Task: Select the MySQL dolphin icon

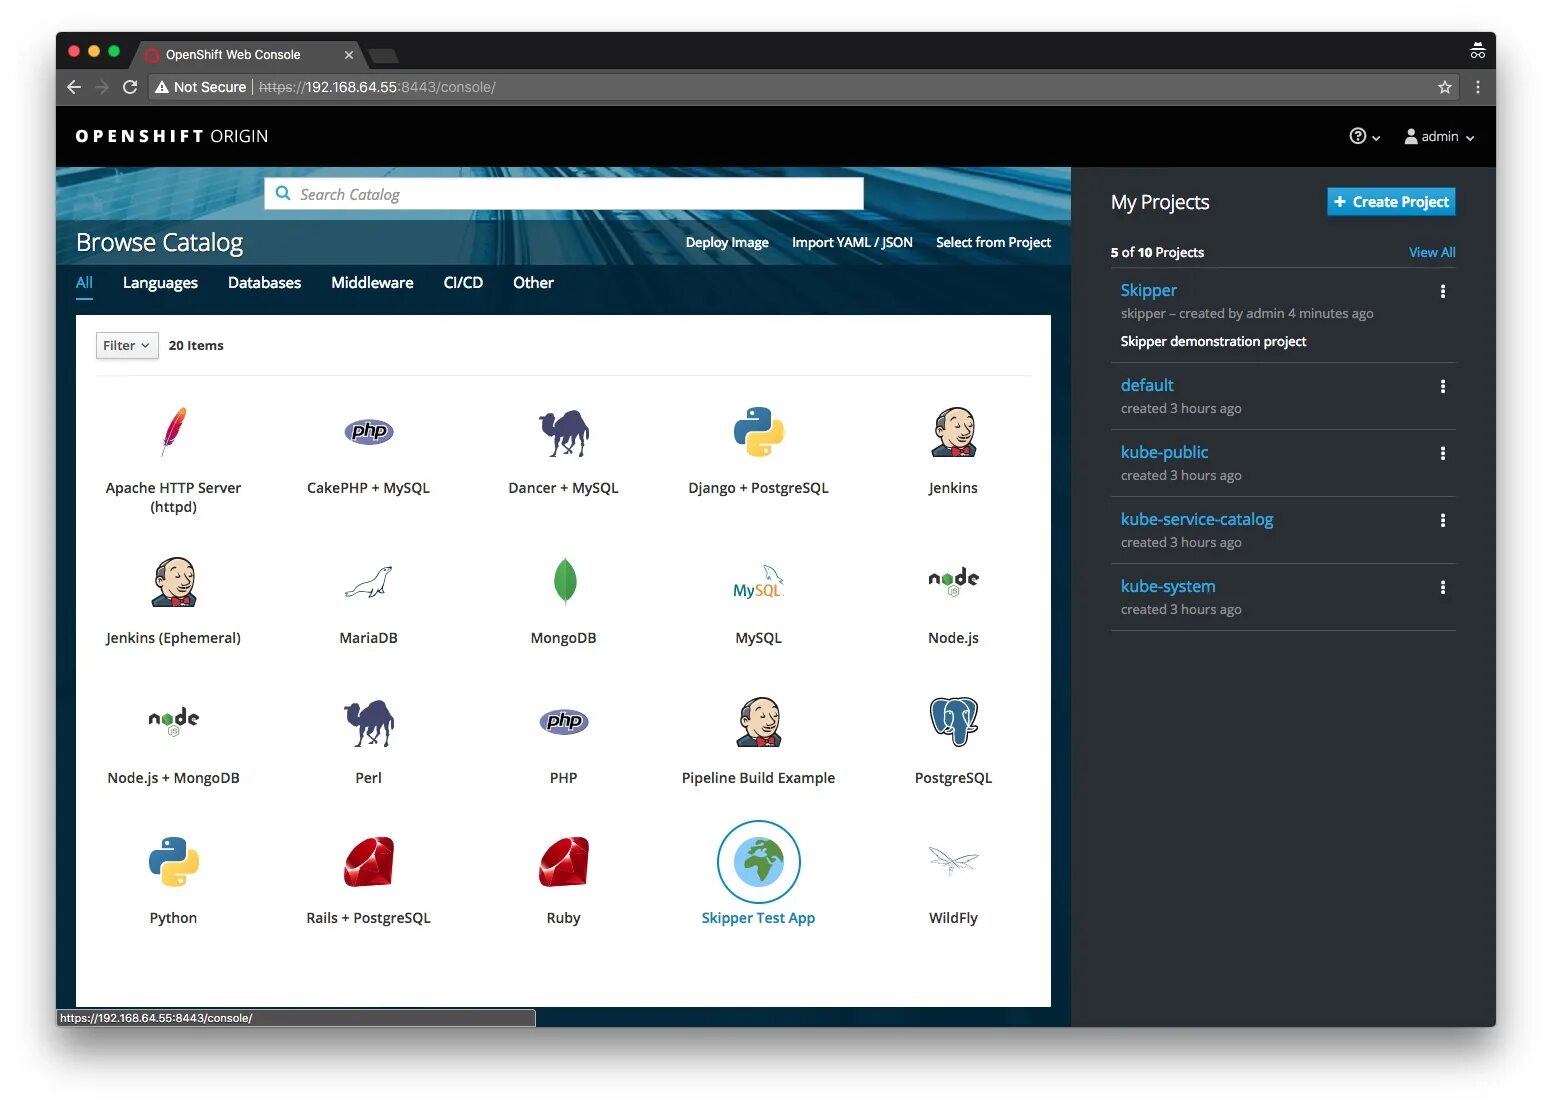Action: tap(759, 582)
